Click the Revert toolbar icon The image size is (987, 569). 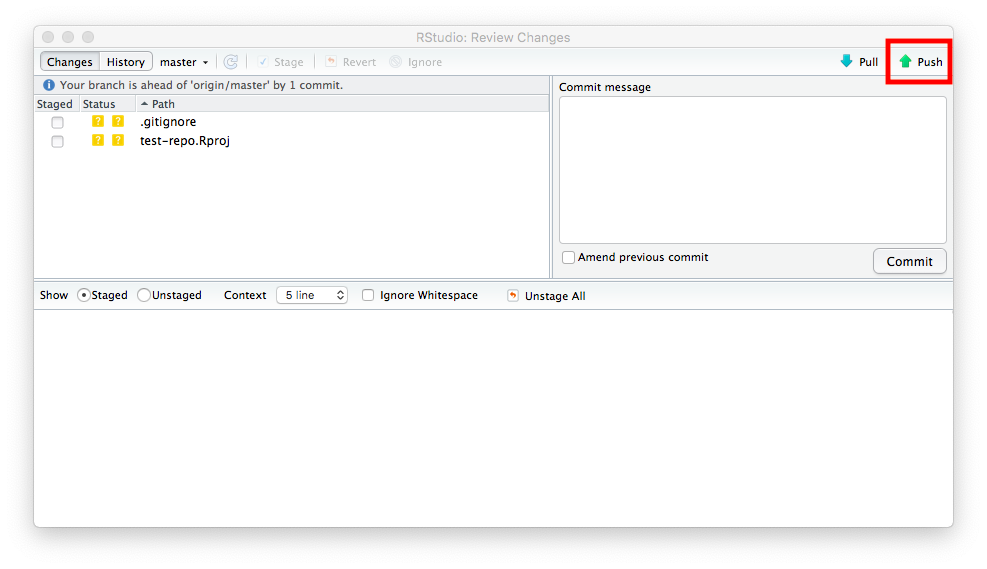[331, 62]
